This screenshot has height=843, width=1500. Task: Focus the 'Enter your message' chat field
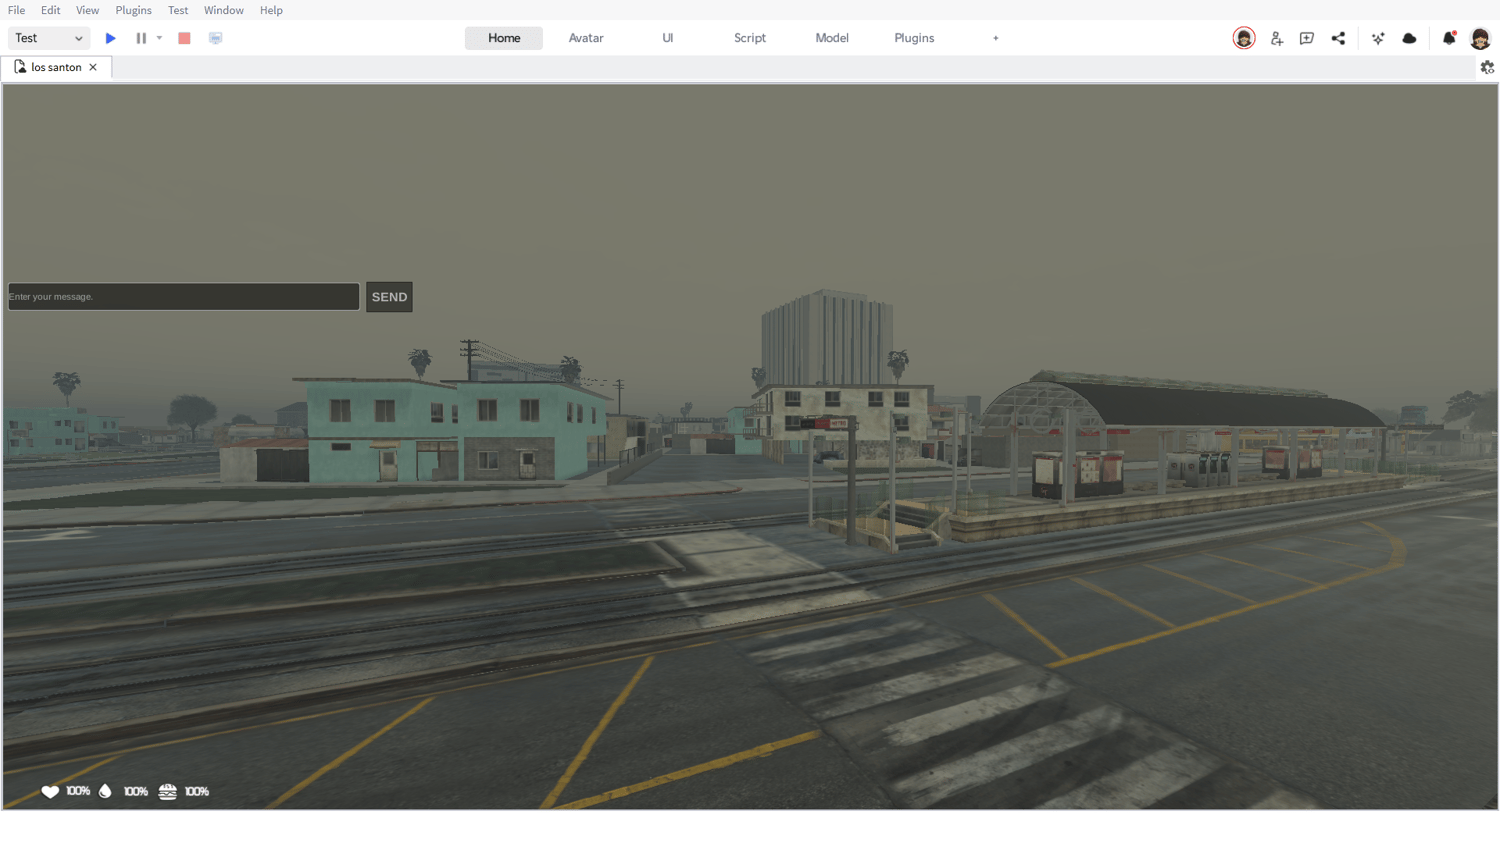[x=184, y=296]
